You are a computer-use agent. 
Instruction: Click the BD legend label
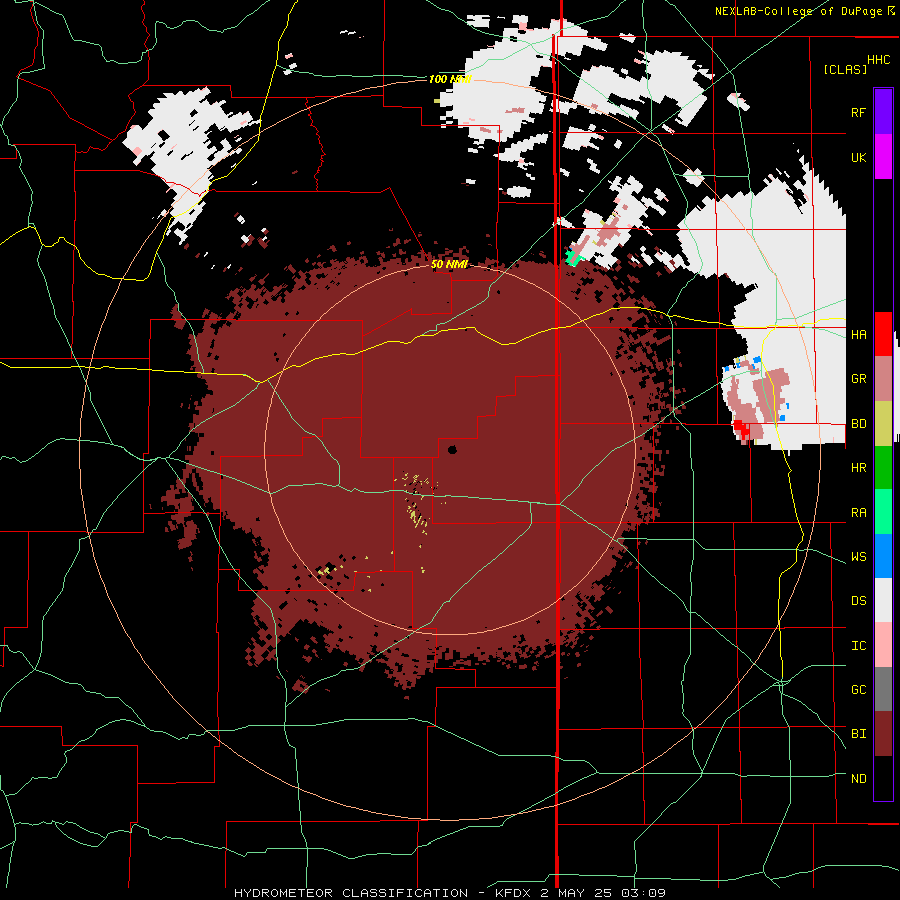[858, 424]
